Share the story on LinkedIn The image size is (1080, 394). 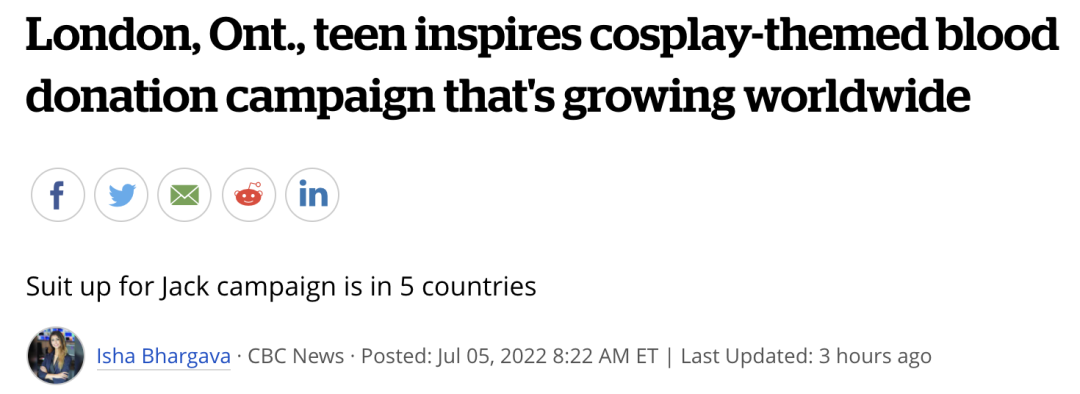(x=312, y=195)
